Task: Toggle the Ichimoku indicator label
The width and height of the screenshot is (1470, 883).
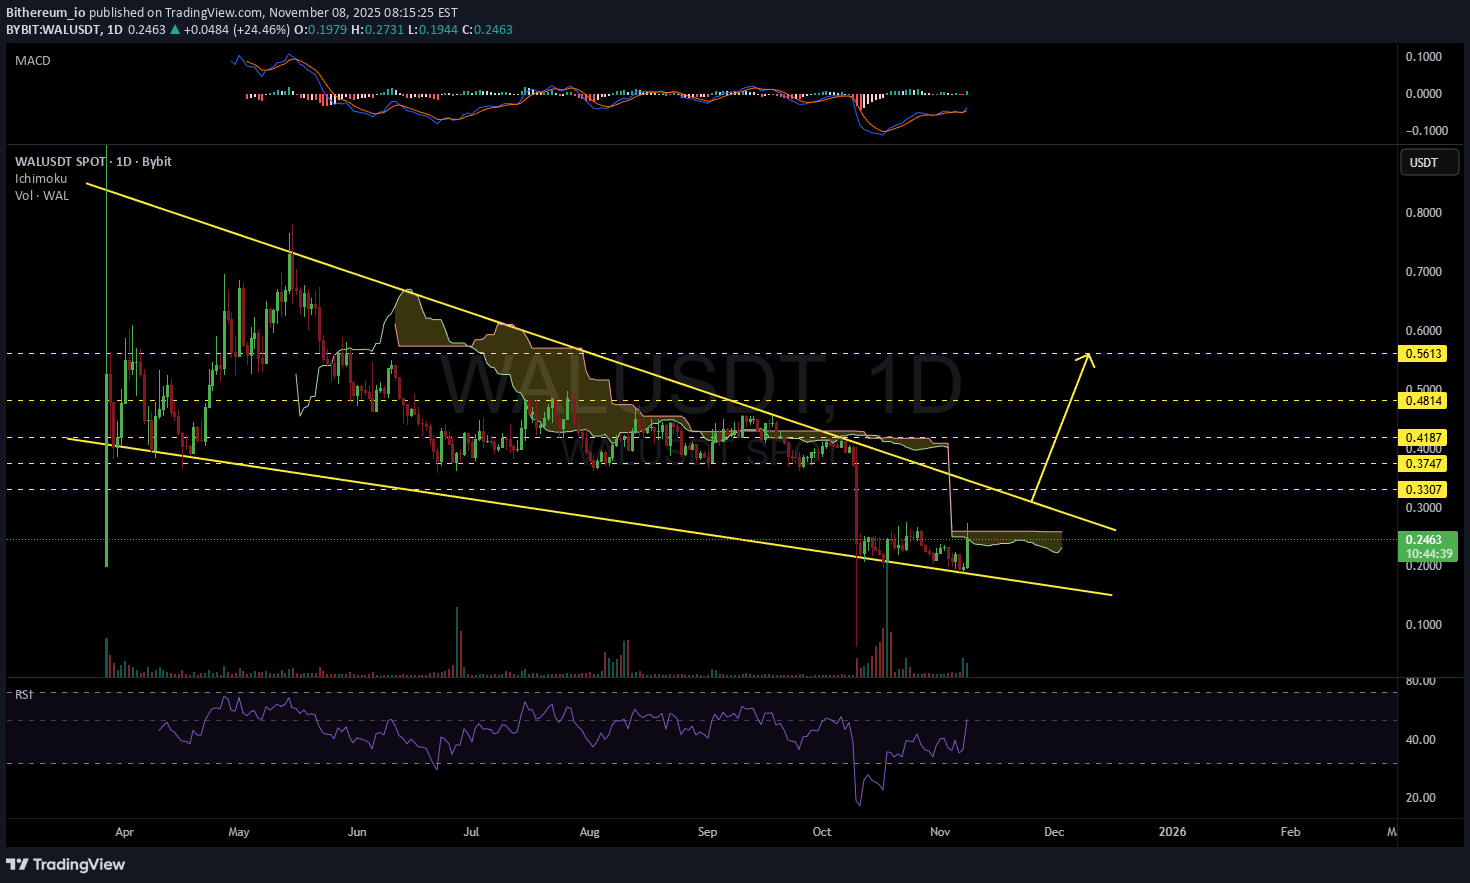Action: pos(41,179)
